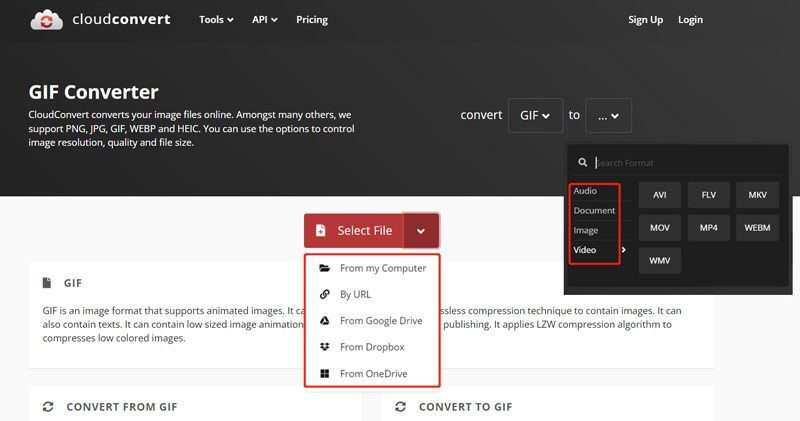The width and height of the screenshot is (800, 421).
Task: Click the Login link
Action: point(690,19)
